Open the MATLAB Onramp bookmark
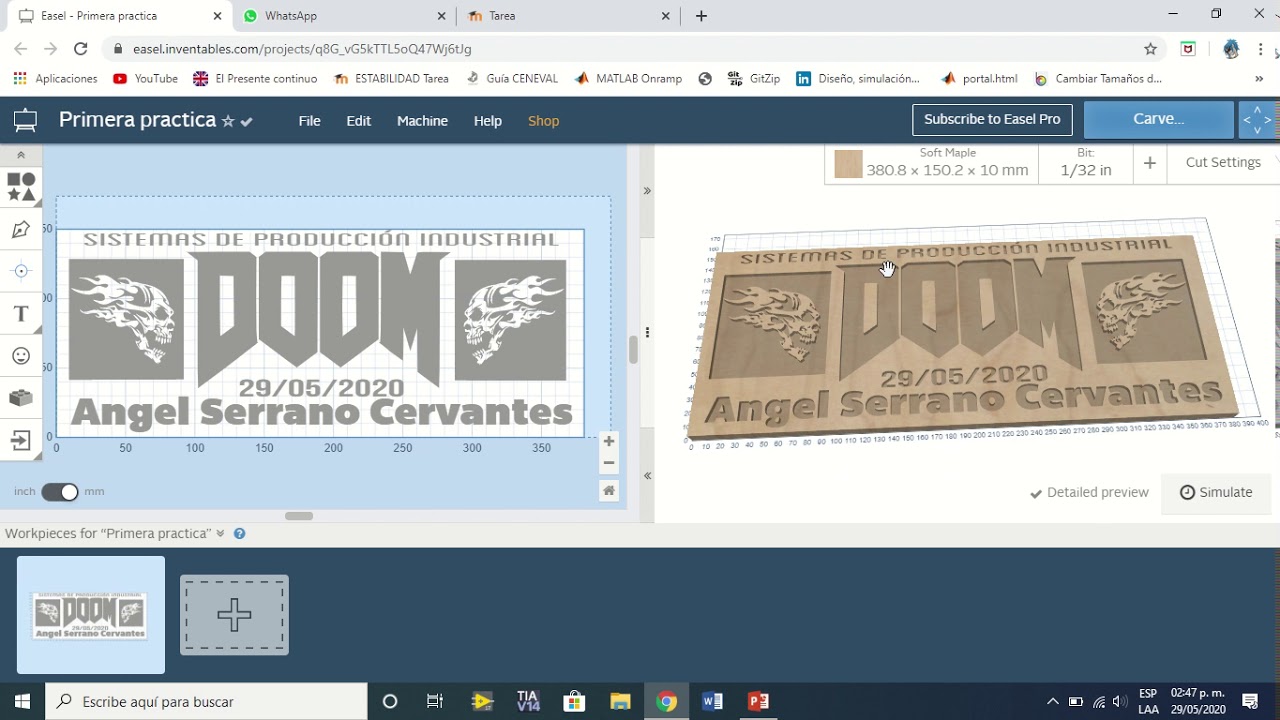The height and width of the screenshot is (720, 1280). (628, 78)
